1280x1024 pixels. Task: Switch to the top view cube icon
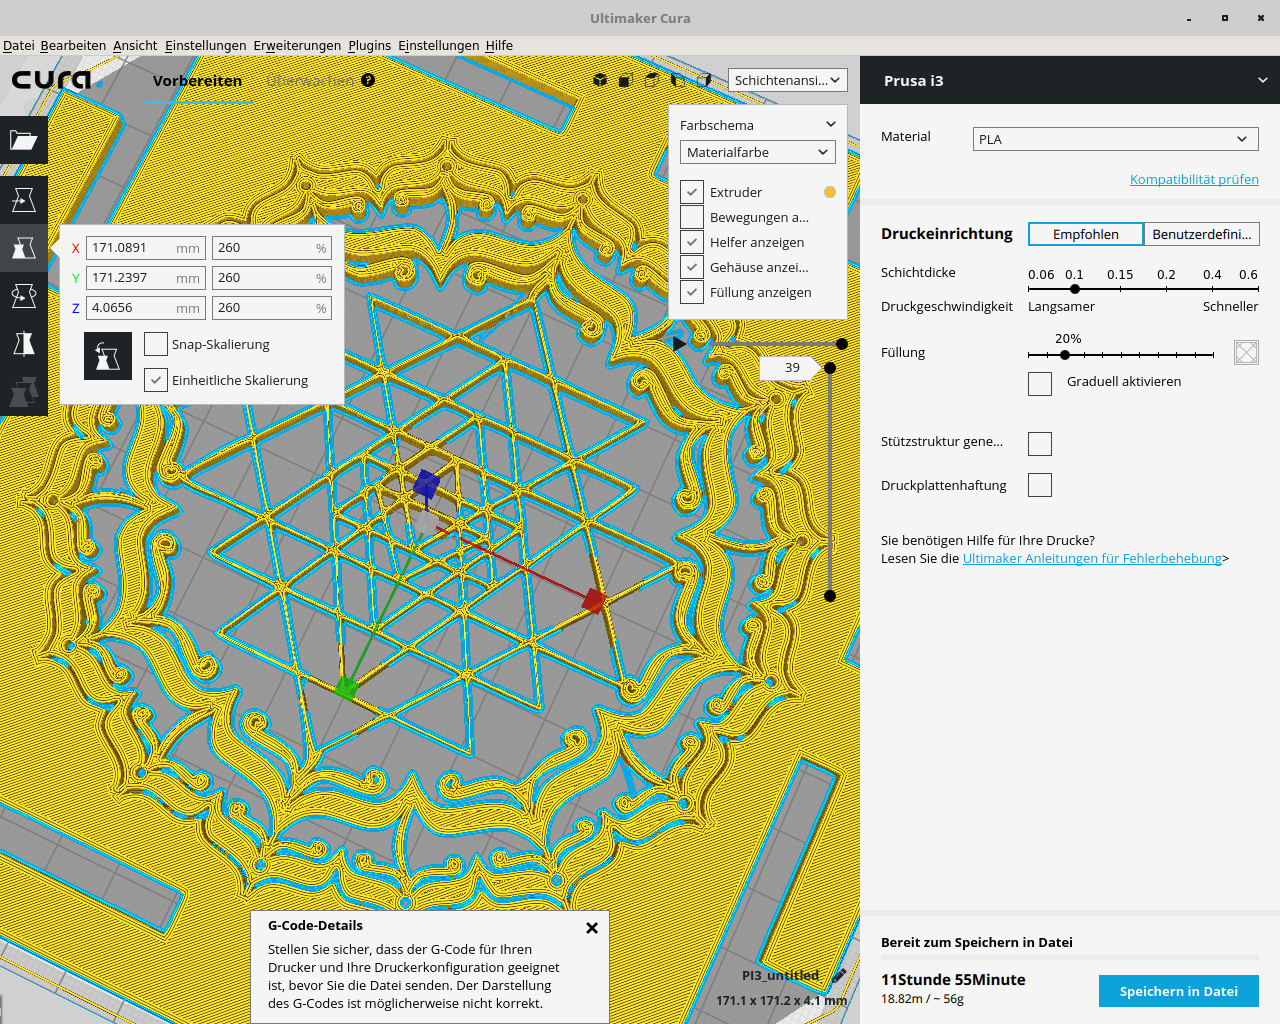tap(652, 80)
